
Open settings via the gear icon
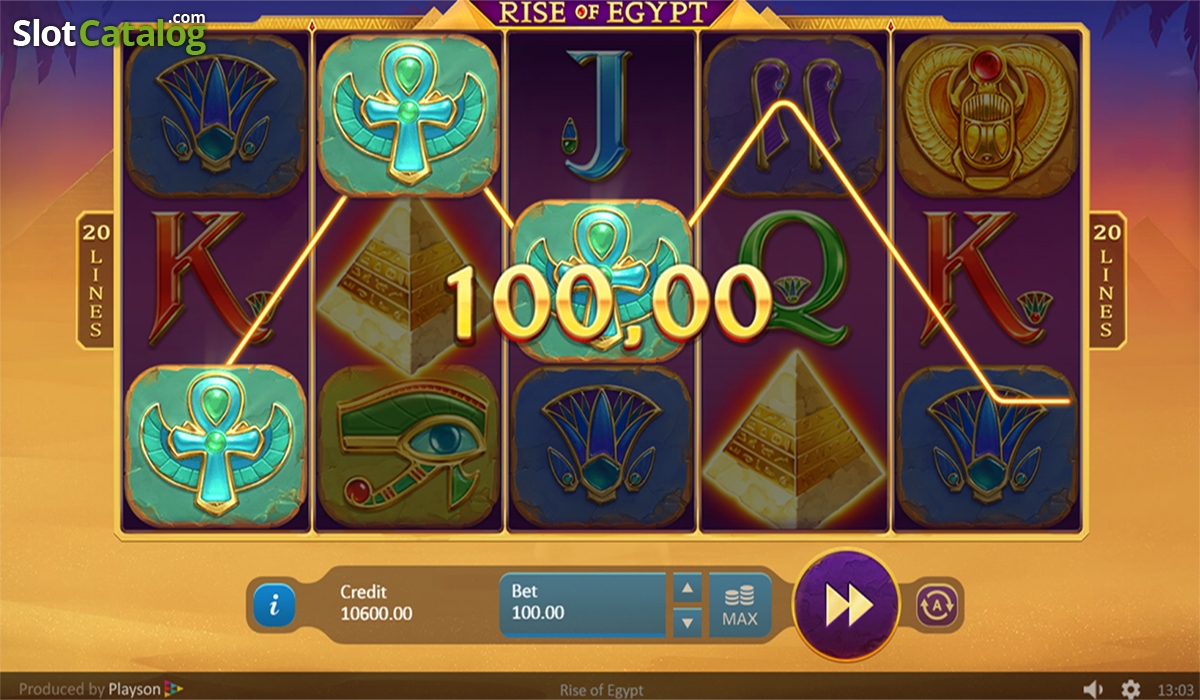pyautogui.click(x=1130, y=689)
